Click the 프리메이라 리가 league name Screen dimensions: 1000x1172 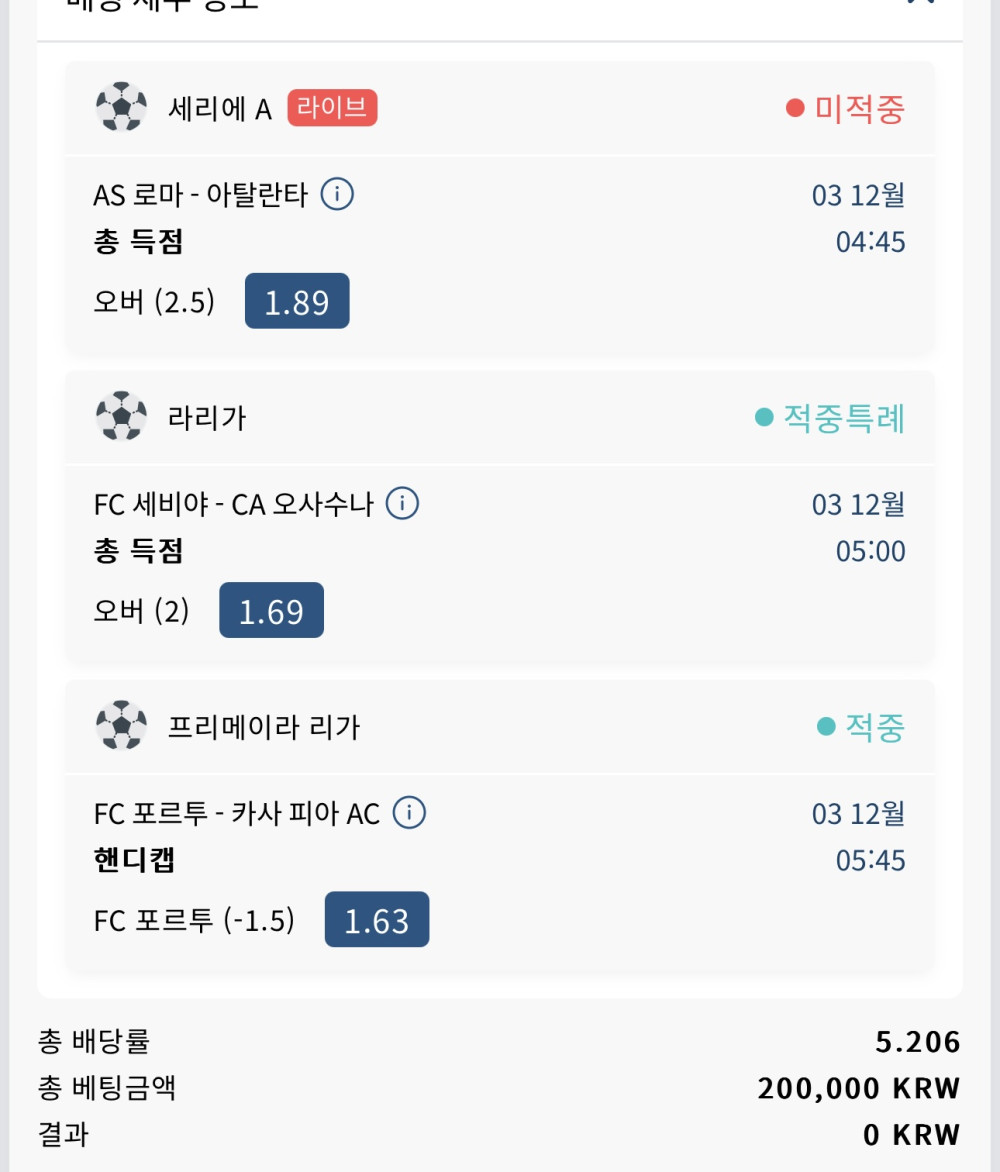[x=264, y=727]
